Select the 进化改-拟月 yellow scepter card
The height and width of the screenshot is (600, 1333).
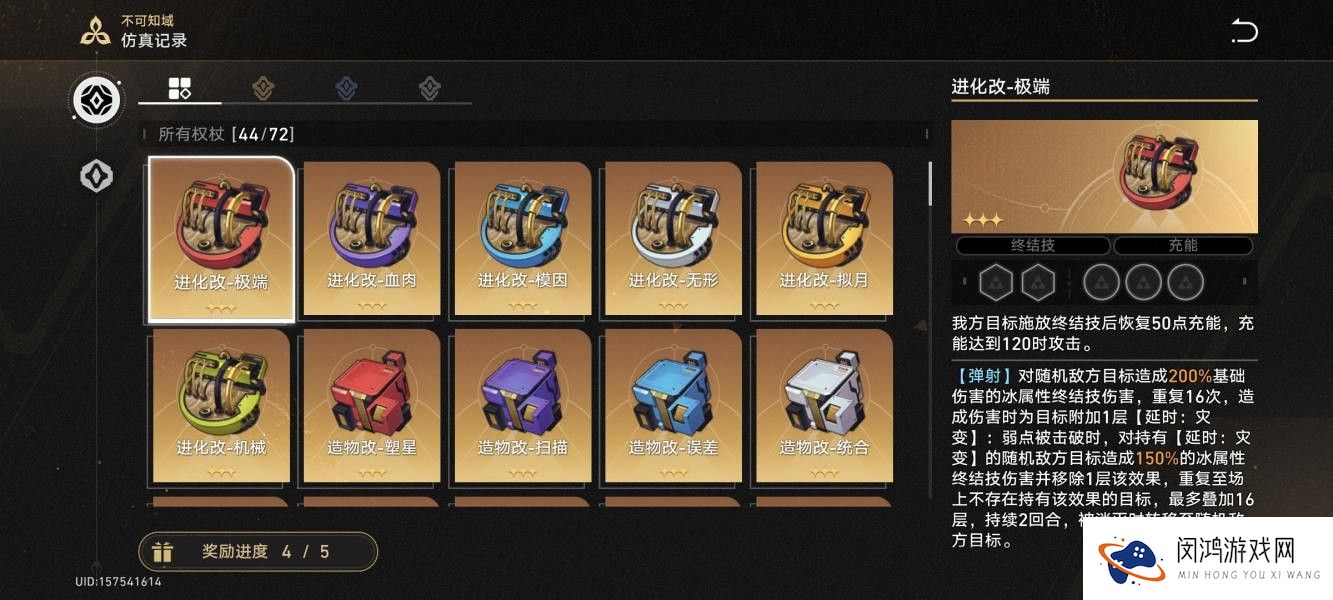pos(825,239)
